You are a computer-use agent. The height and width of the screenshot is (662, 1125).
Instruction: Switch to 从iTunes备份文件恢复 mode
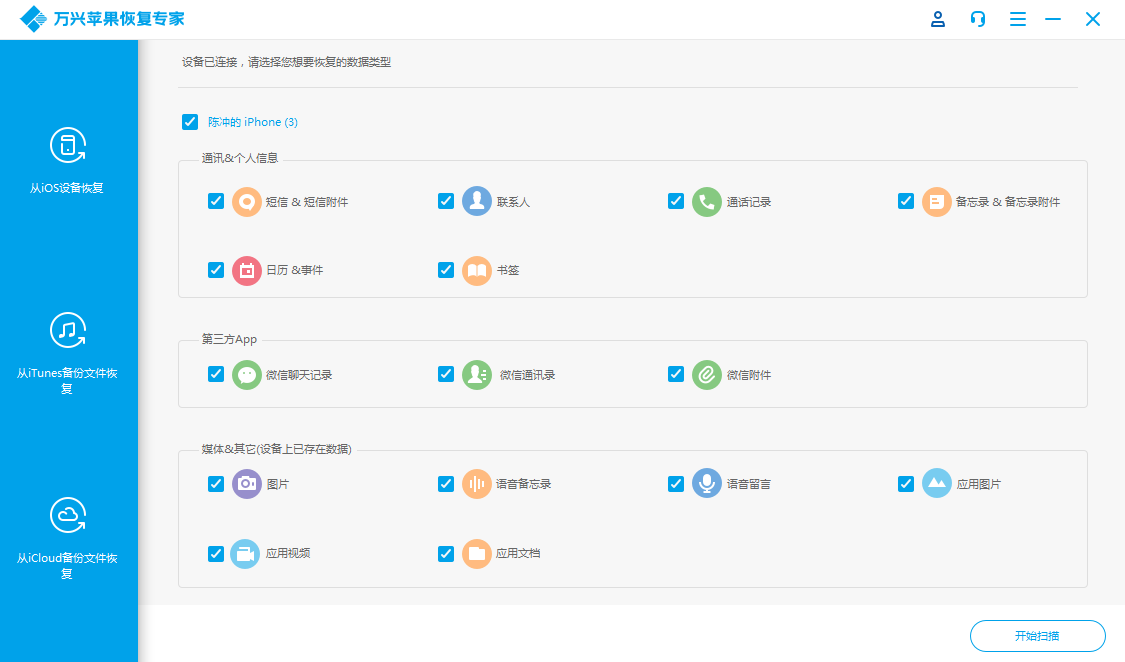point(67,353)
